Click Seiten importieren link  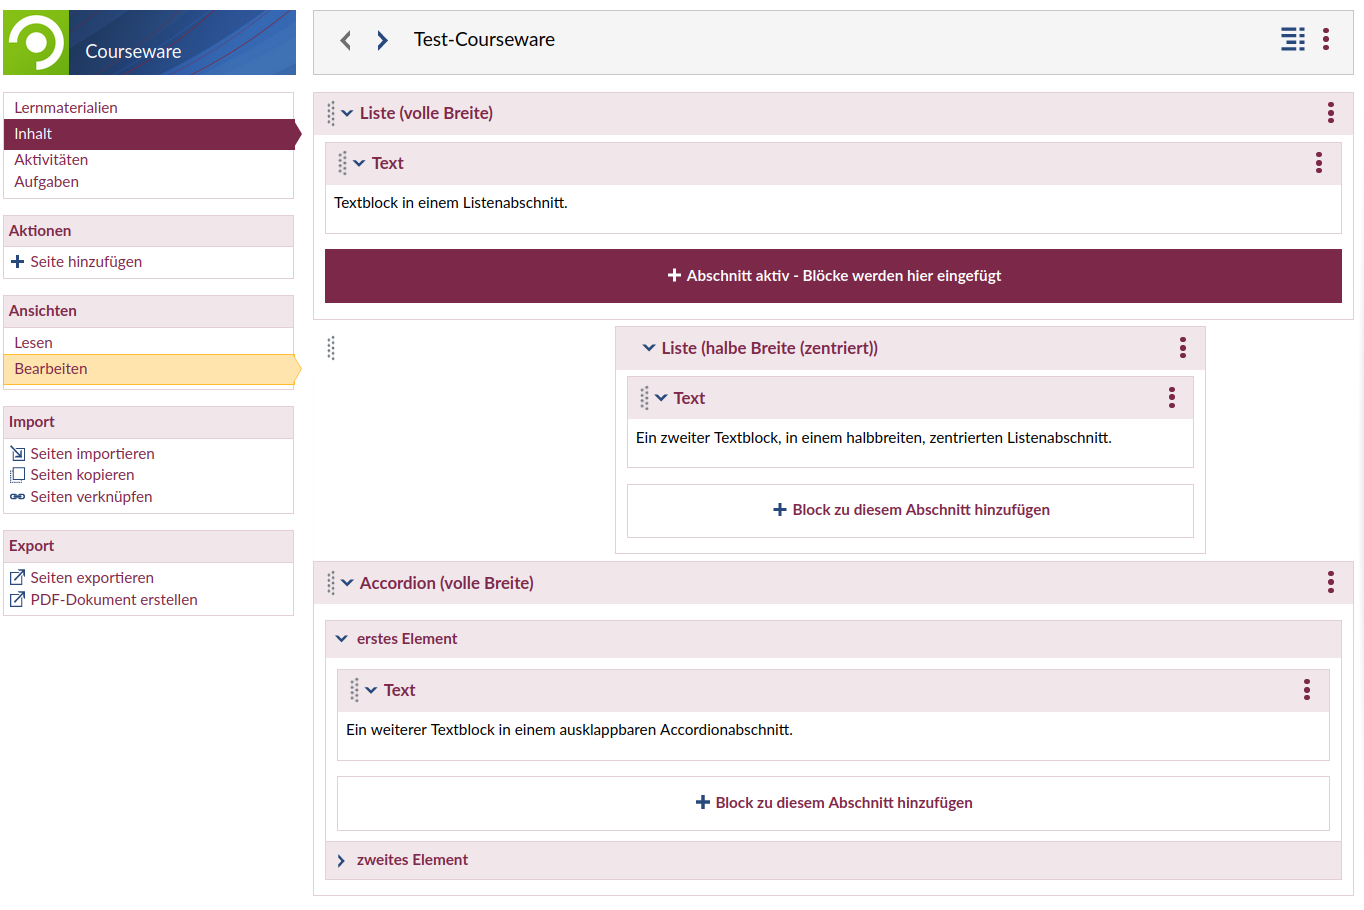coord(92,454)
